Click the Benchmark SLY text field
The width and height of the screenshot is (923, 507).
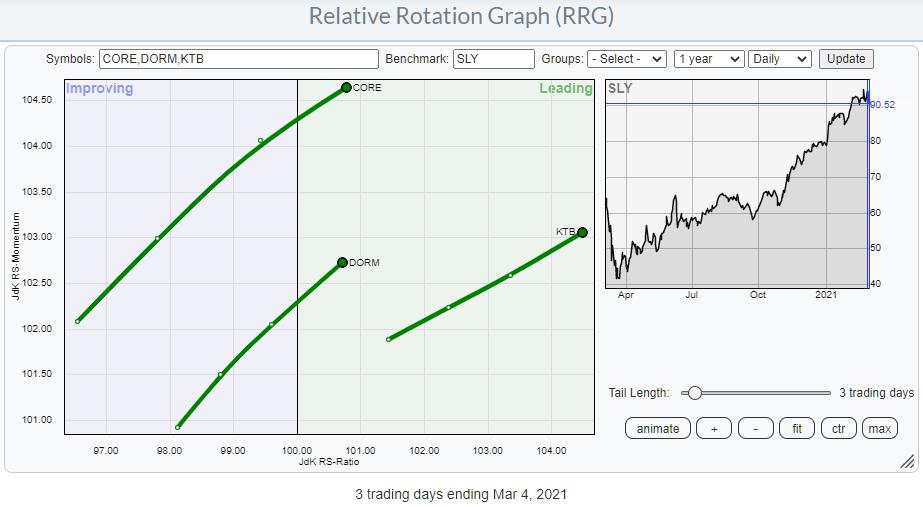[492, 59]
